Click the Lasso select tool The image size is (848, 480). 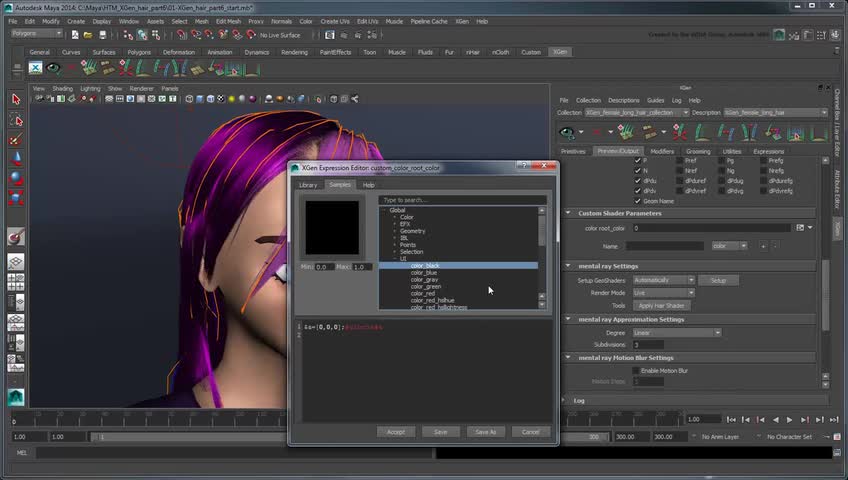16,119
